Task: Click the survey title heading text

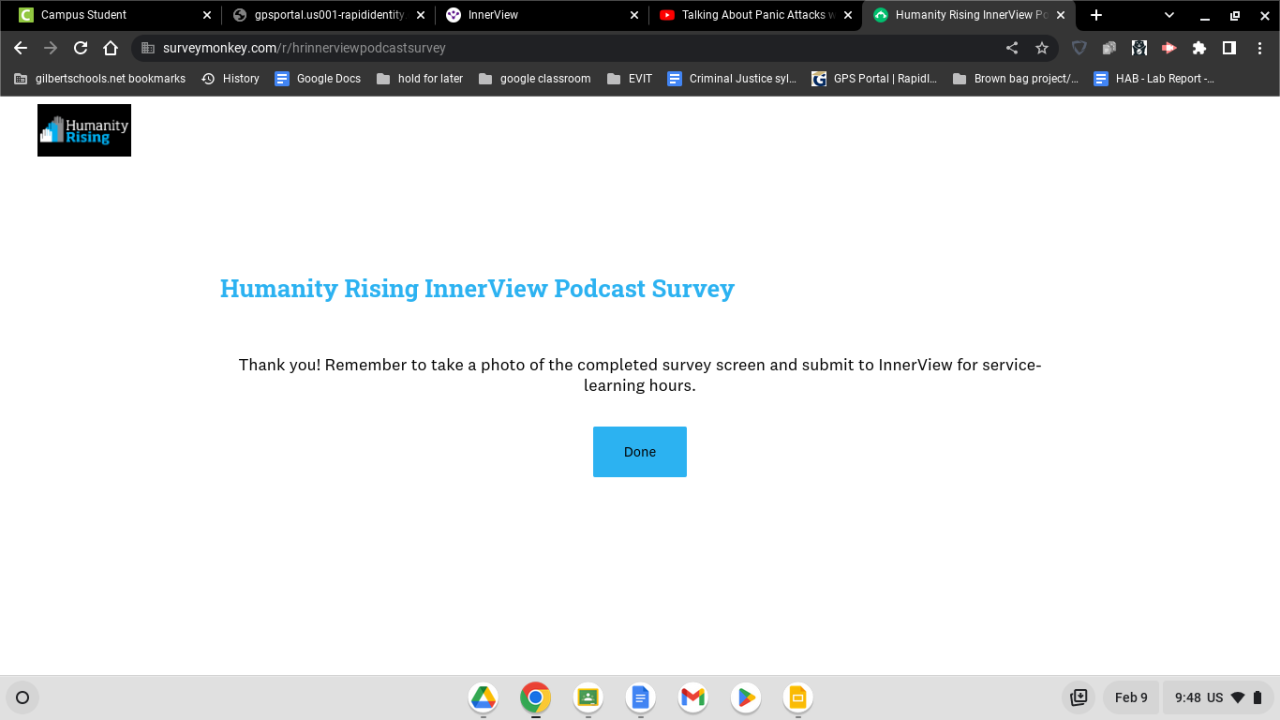Action: coord(477,289)
